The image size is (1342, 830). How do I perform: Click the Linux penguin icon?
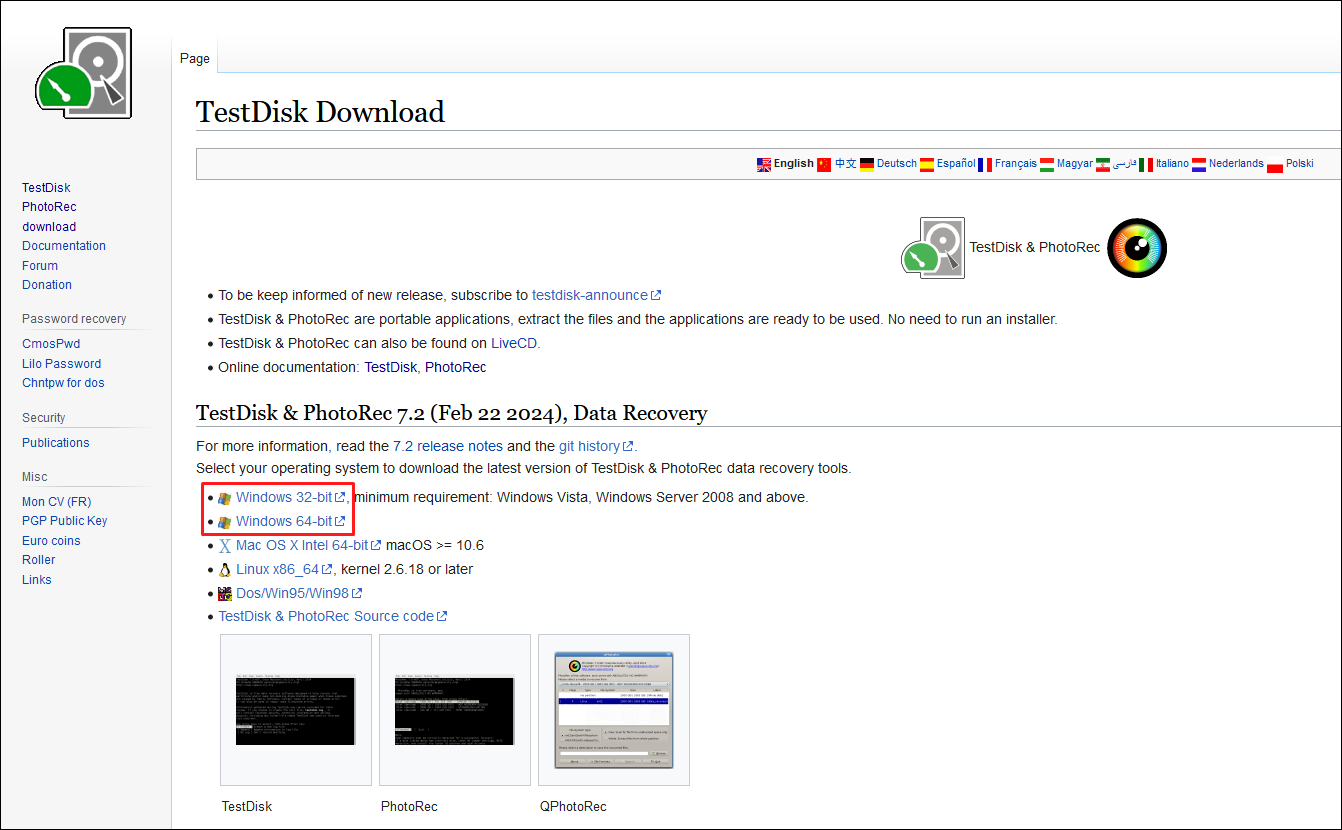225,570
